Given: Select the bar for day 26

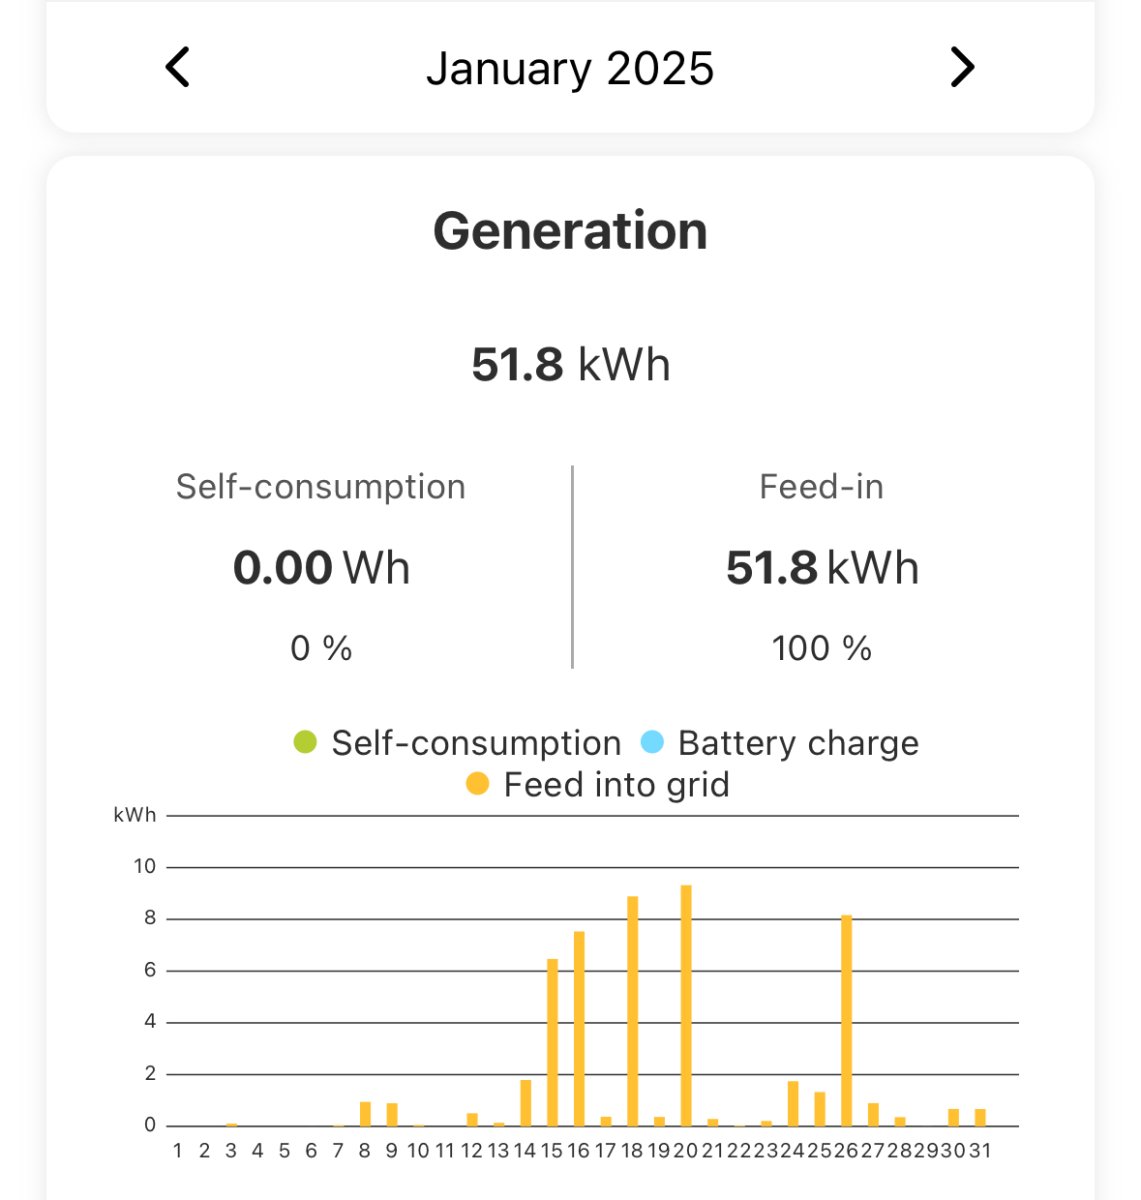Looking at the screenshot, I should (x=846, y=1020).
